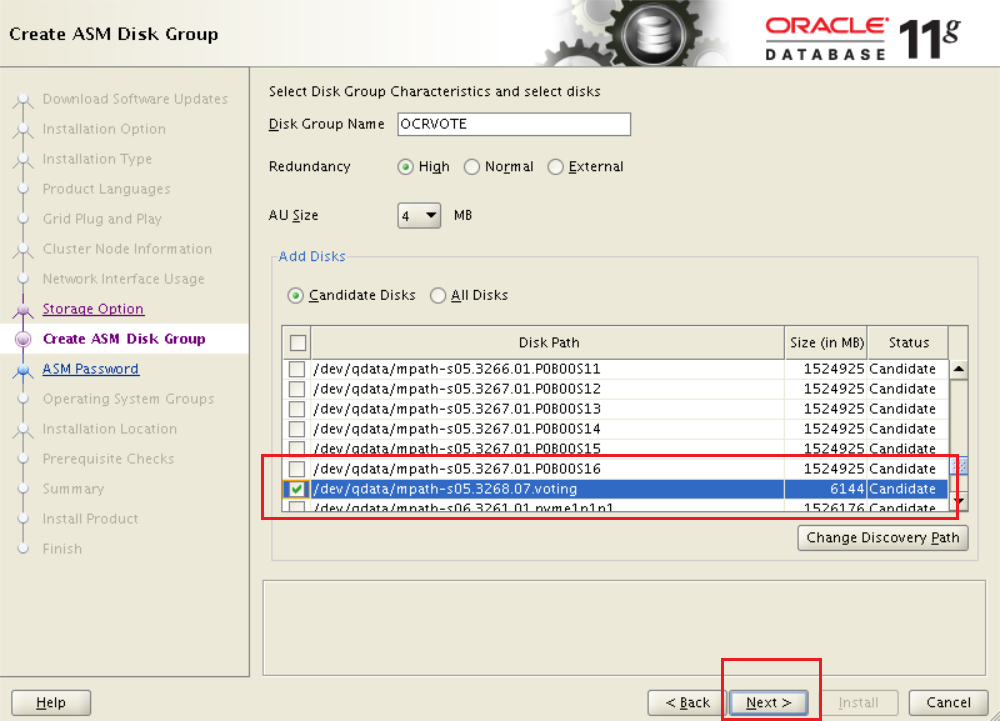
Task: Select the /dev/qdata/mpath-s05.3267.01.P0B00S13 path
Action: pyautogui.click(x=457, y=409)
